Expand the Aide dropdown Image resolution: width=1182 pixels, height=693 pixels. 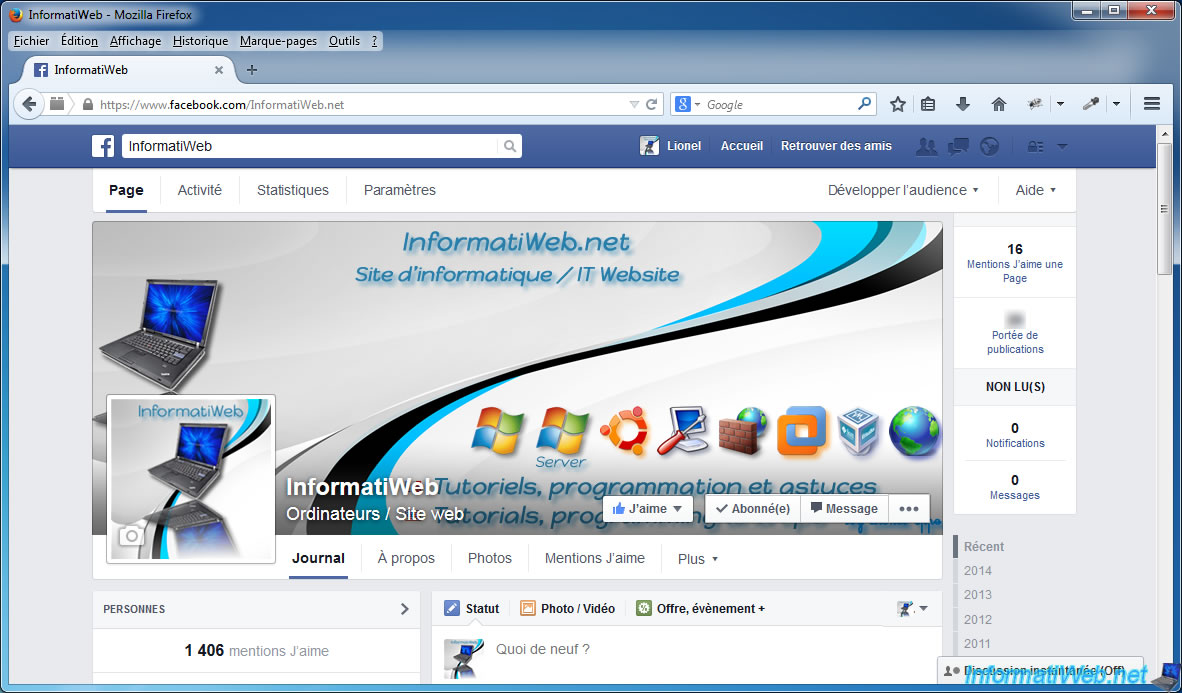coord(1035,190)
